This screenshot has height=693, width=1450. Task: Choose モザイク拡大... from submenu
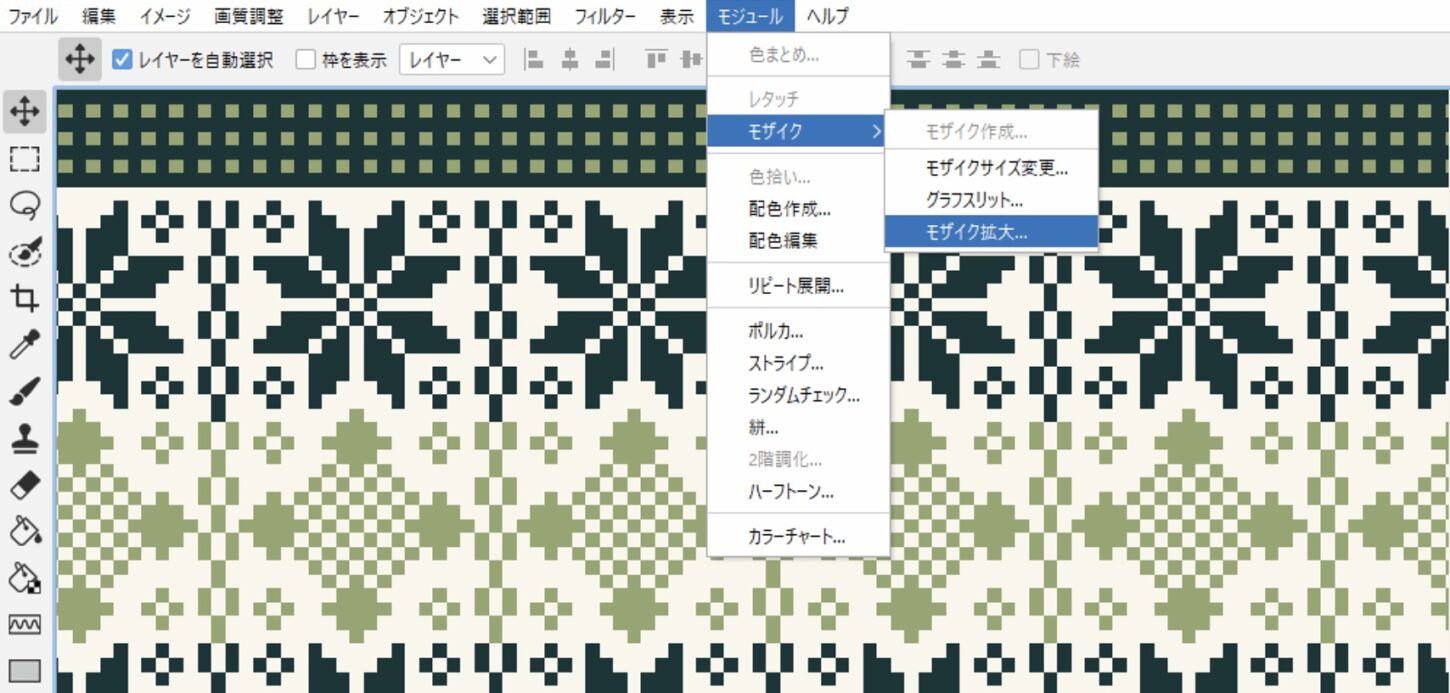pos(991,232)
